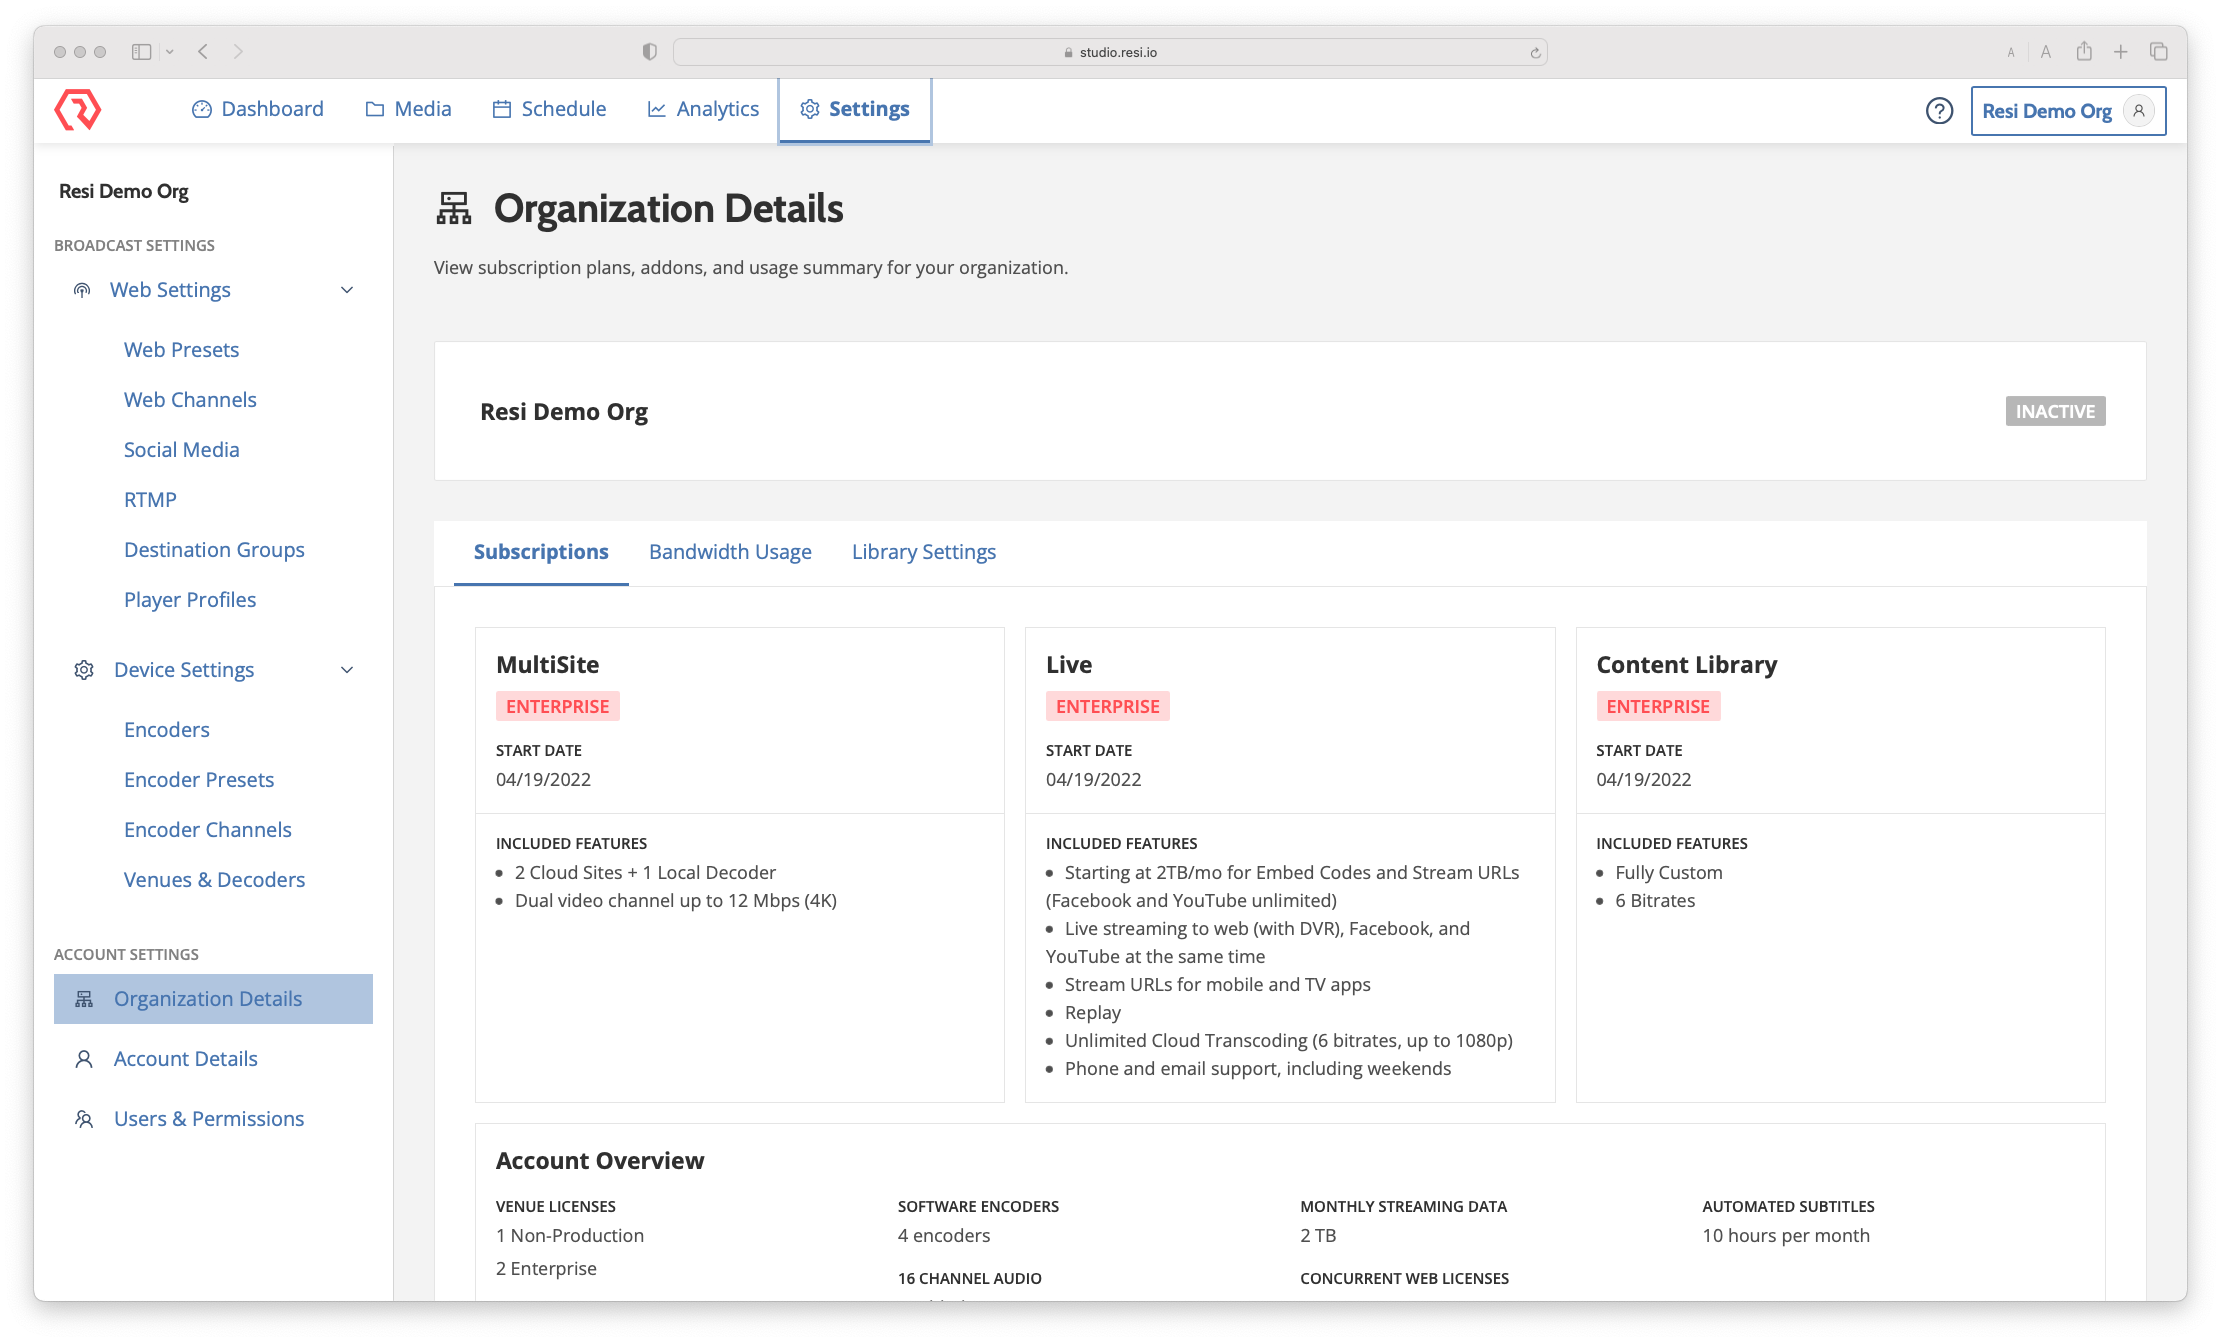Open a new tab with the plus icon
This screenshot has height=1343, width=2221.
click(x=2120, y=52)
